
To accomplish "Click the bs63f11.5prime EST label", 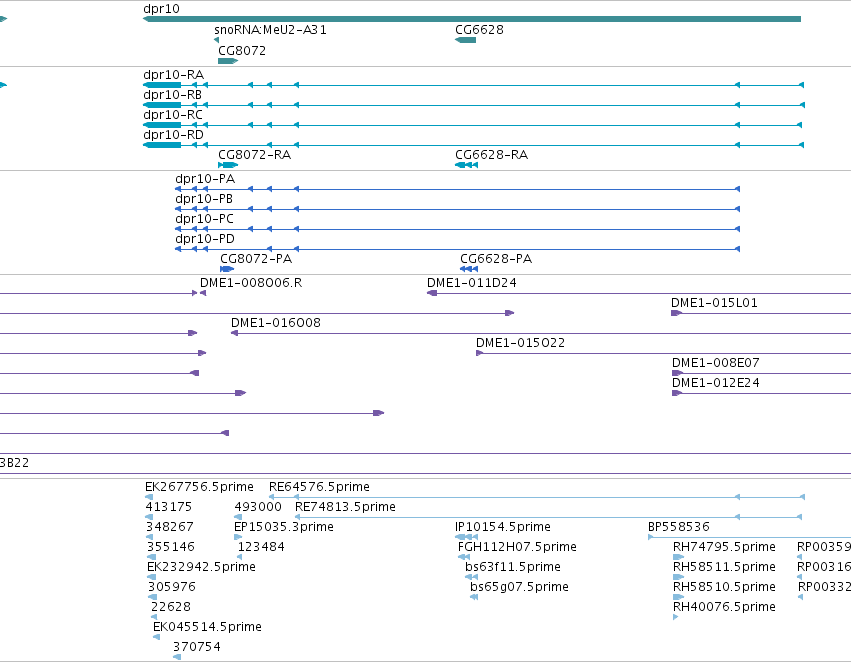I will (513, 567).
